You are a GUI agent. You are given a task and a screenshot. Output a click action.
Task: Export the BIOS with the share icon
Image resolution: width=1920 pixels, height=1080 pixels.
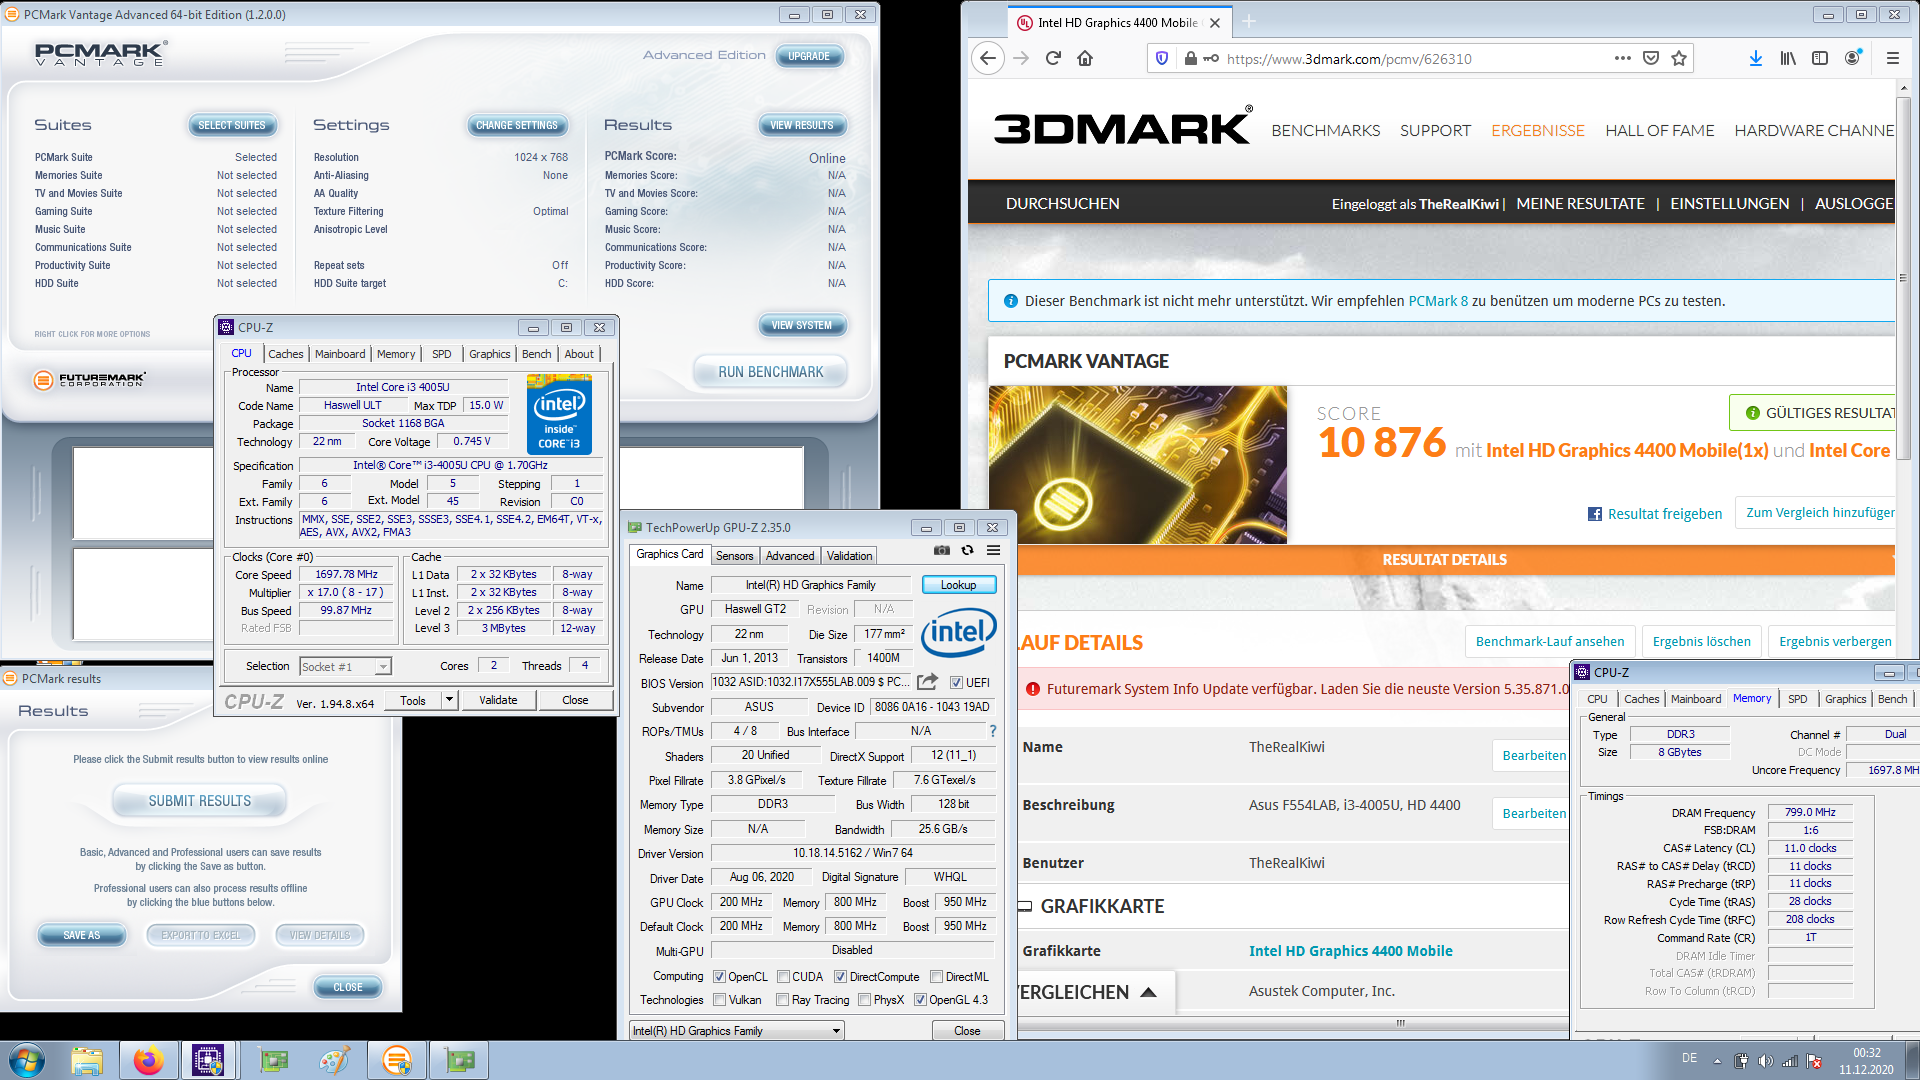[x=928, y=682]
